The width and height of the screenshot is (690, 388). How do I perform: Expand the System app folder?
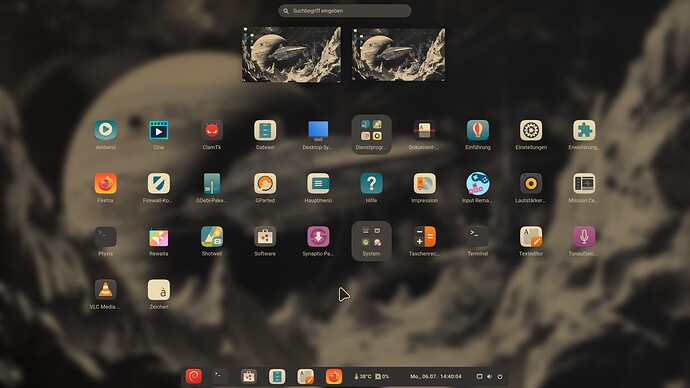[371, 241]
